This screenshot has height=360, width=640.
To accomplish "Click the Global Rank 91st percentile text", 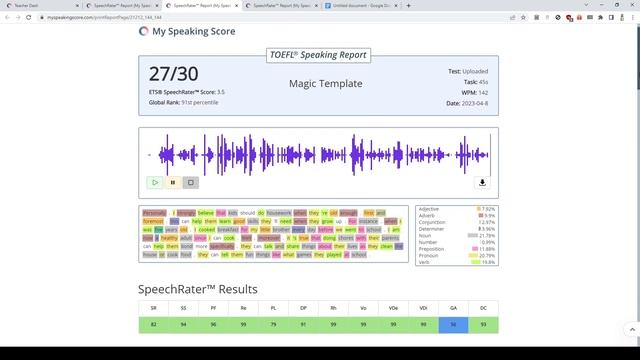I will point(183,102).
